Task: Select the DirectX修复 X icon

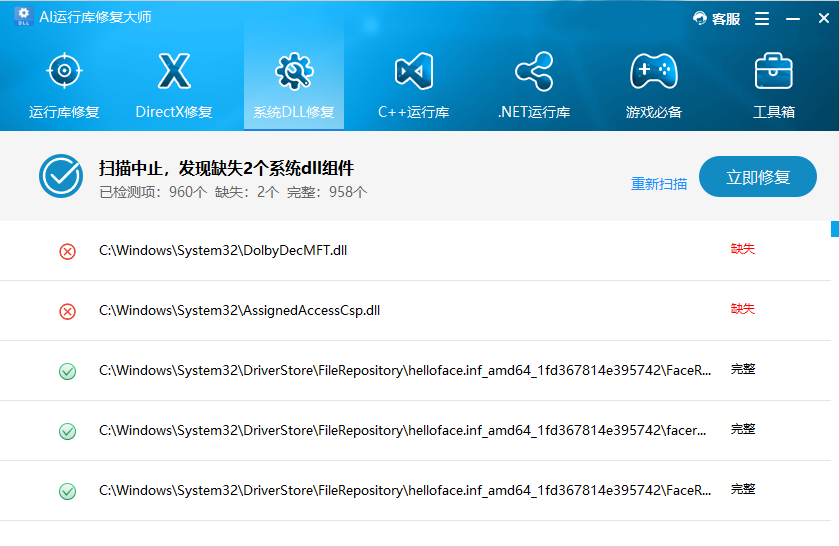Action: pyautogui.click(x=174, y=70)
